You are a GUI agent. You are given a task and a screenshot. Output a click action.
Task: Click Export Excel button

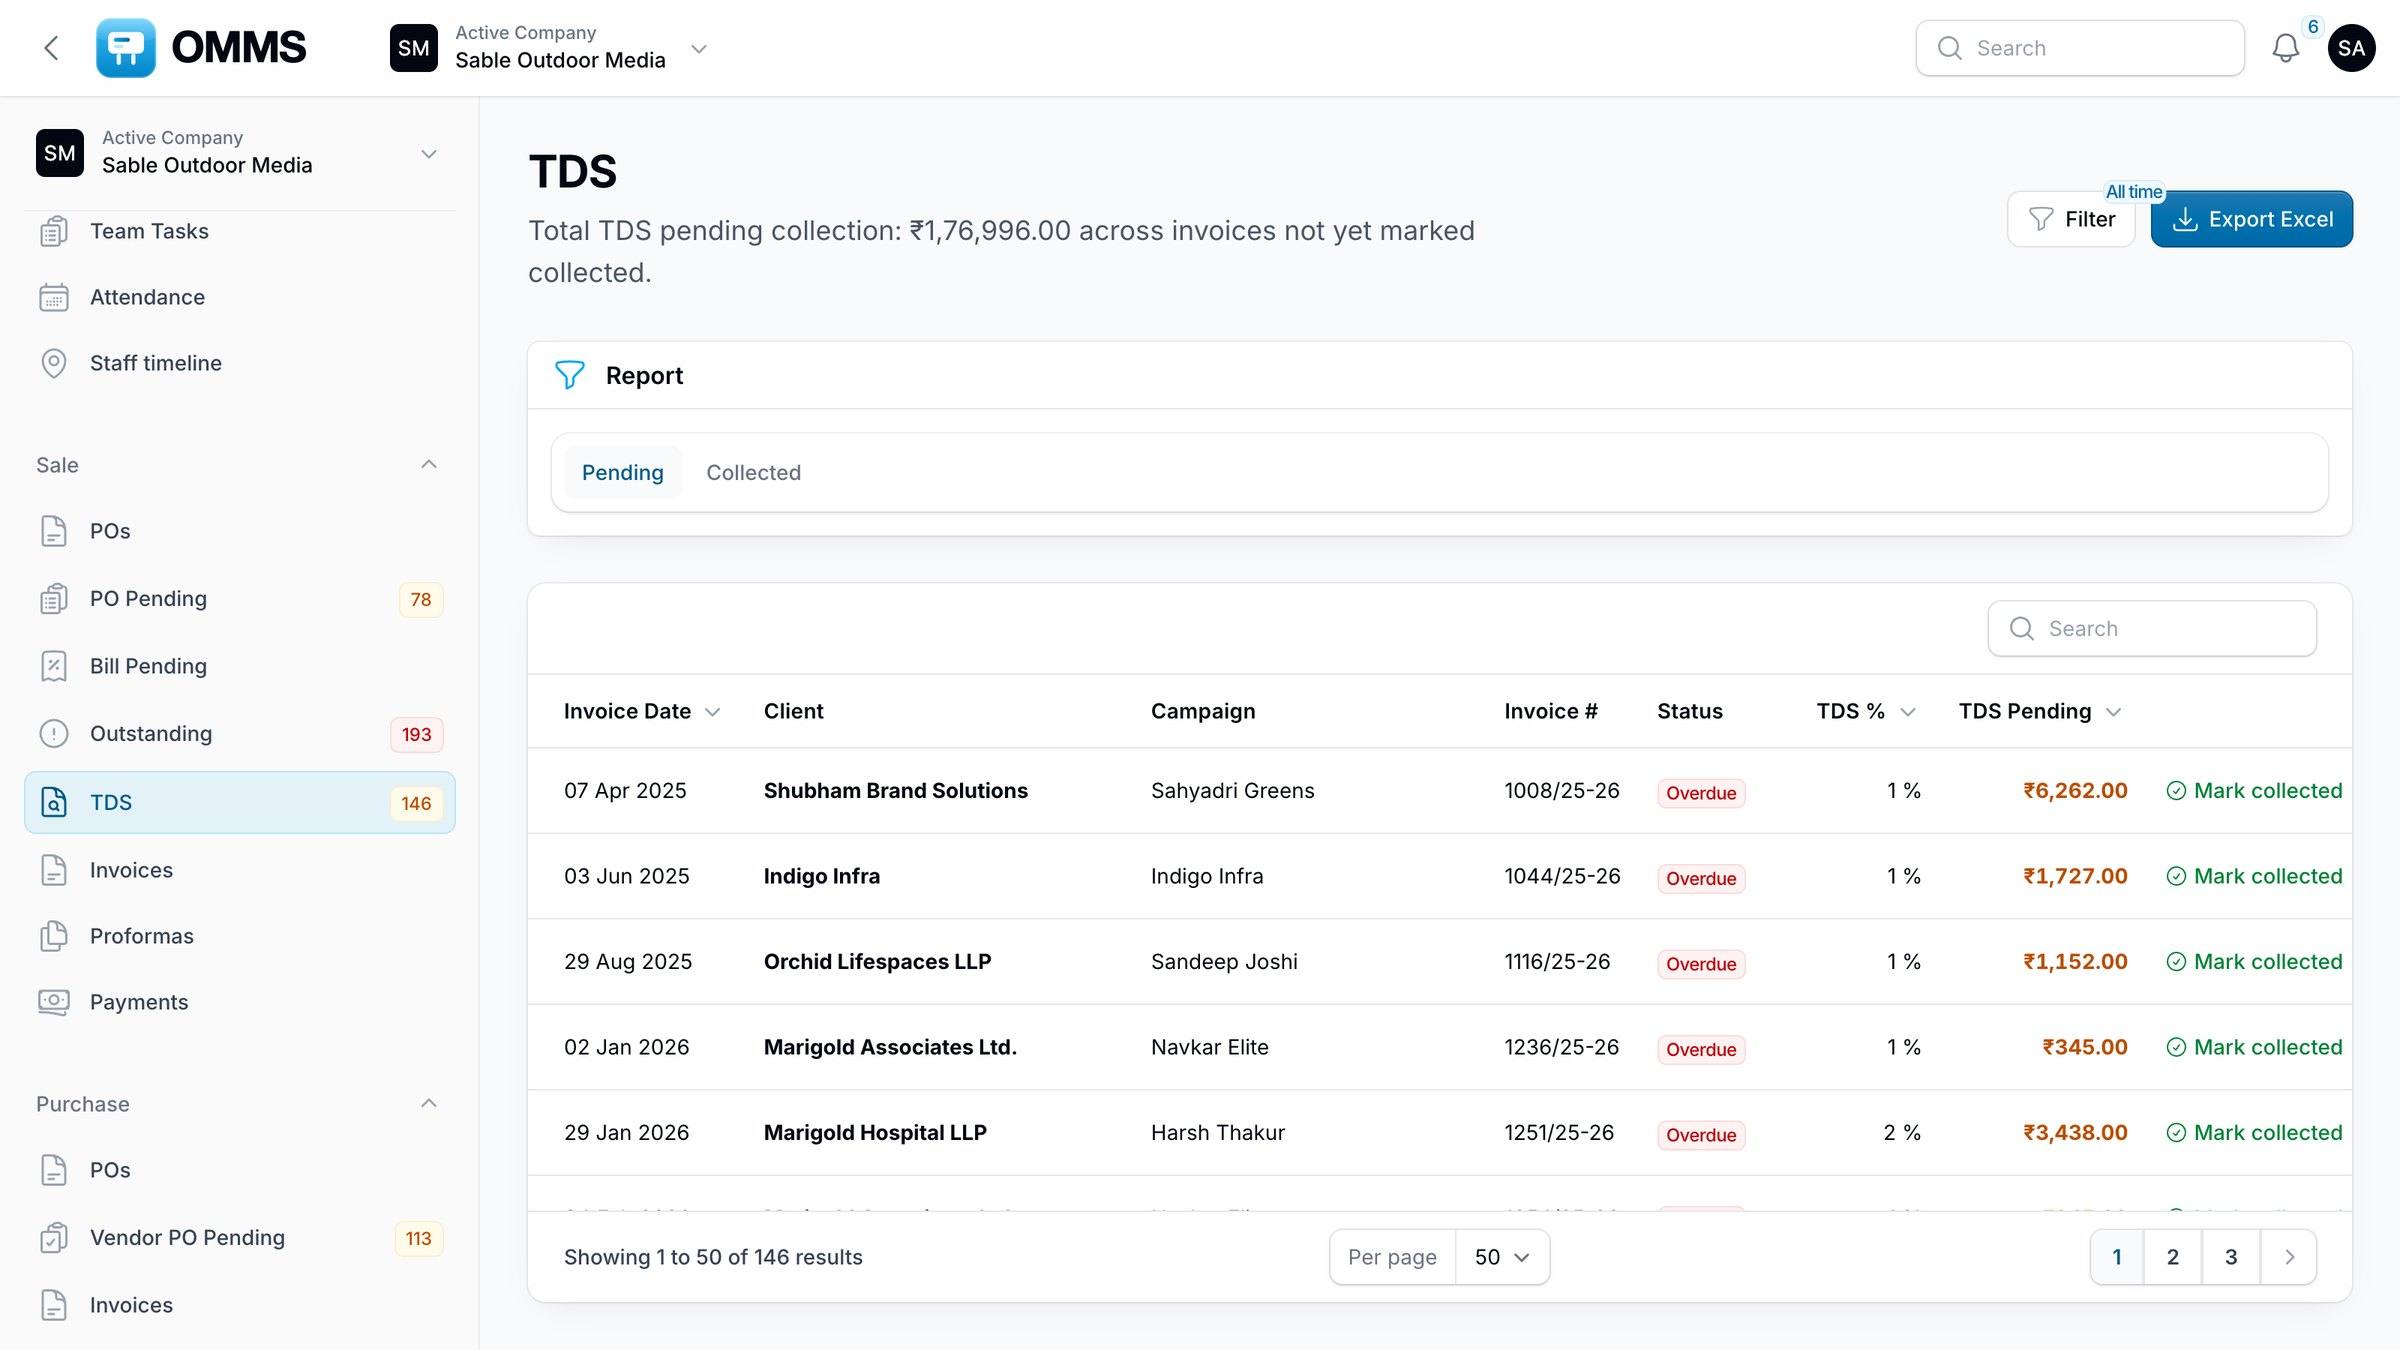pos(2252,219)
